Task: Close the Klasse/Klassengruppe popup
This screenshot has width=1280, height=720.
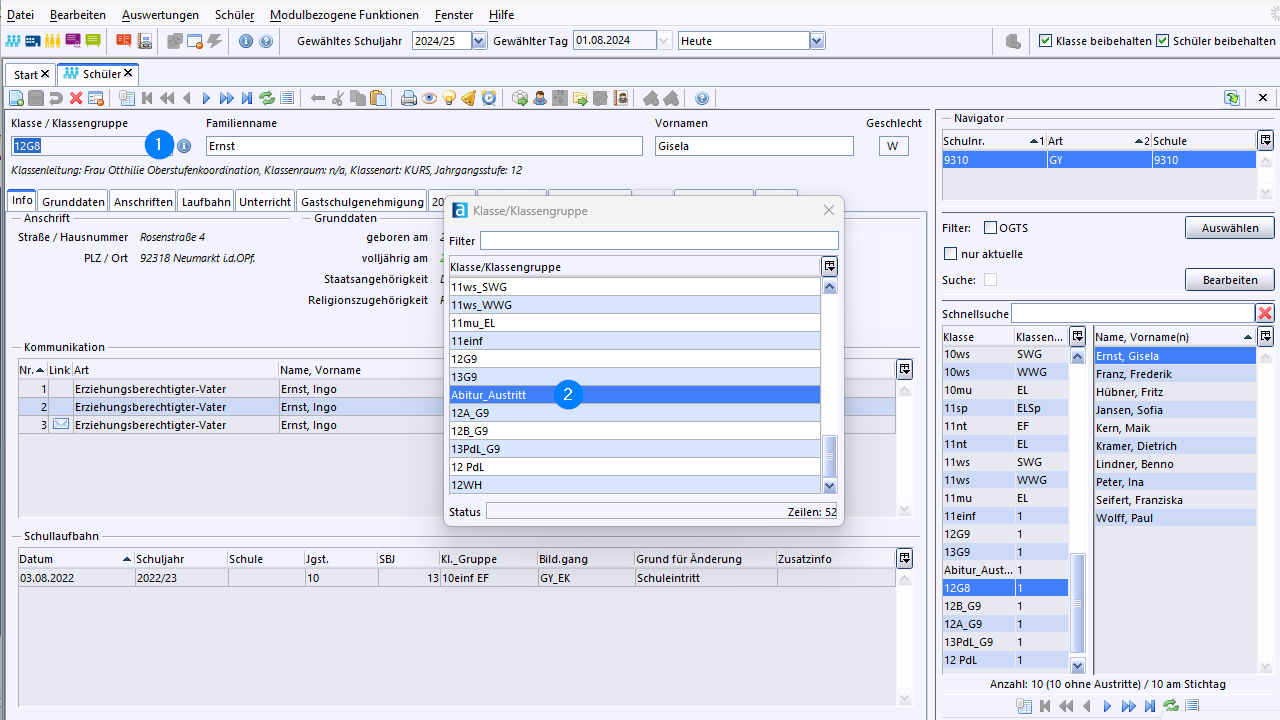Action: pyautogui.click(x=828, y=210)
